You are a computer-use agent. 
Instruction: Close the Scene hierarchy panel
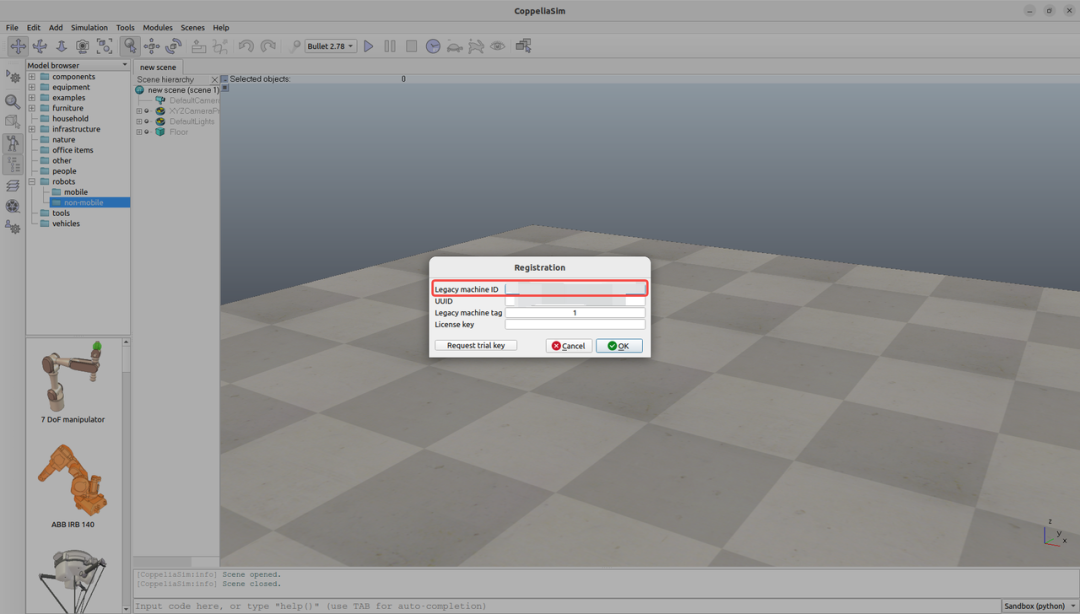[x=214, y=80]
